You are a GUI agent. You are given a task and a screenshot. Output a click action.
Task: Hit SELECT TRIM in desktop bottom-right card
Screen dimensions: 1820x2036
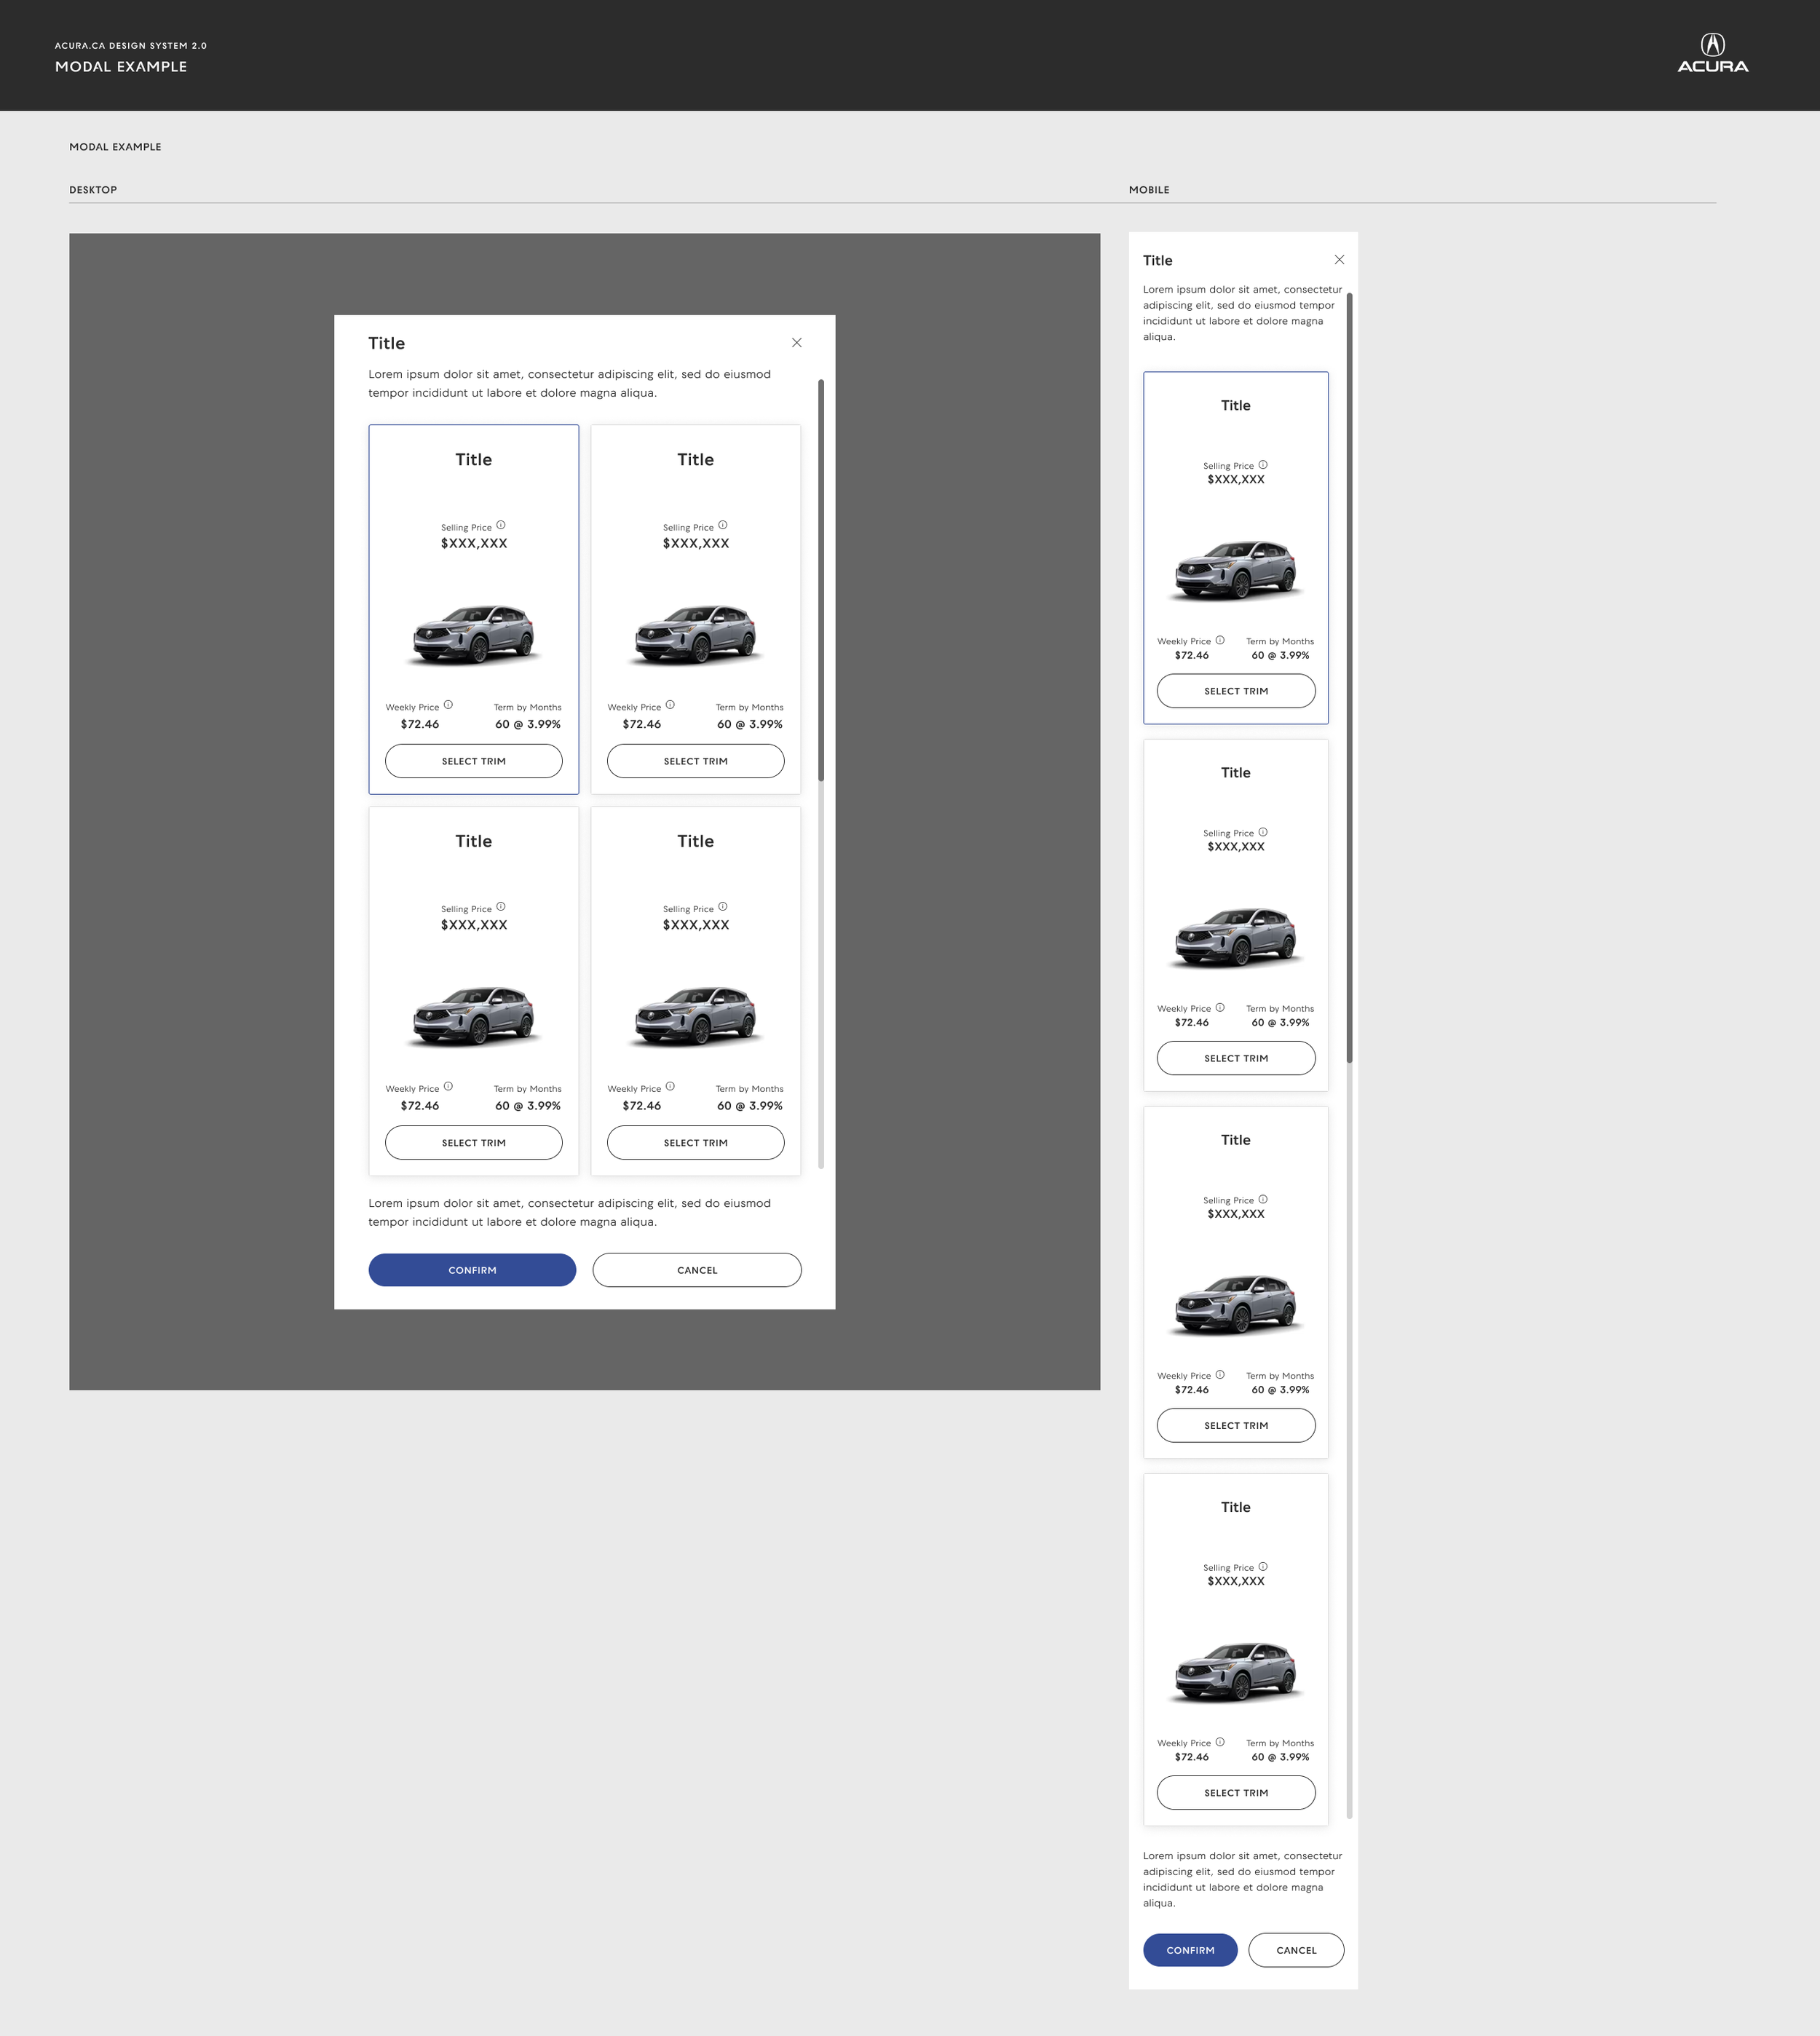click(696, 1143)
